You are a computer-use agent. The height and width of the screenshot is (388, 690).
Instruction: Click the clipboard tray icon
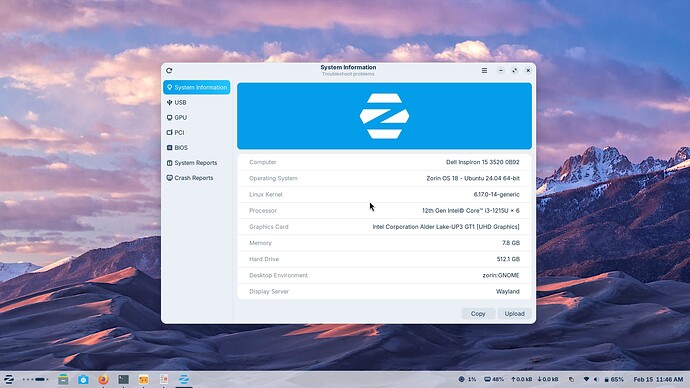(571, 379)
